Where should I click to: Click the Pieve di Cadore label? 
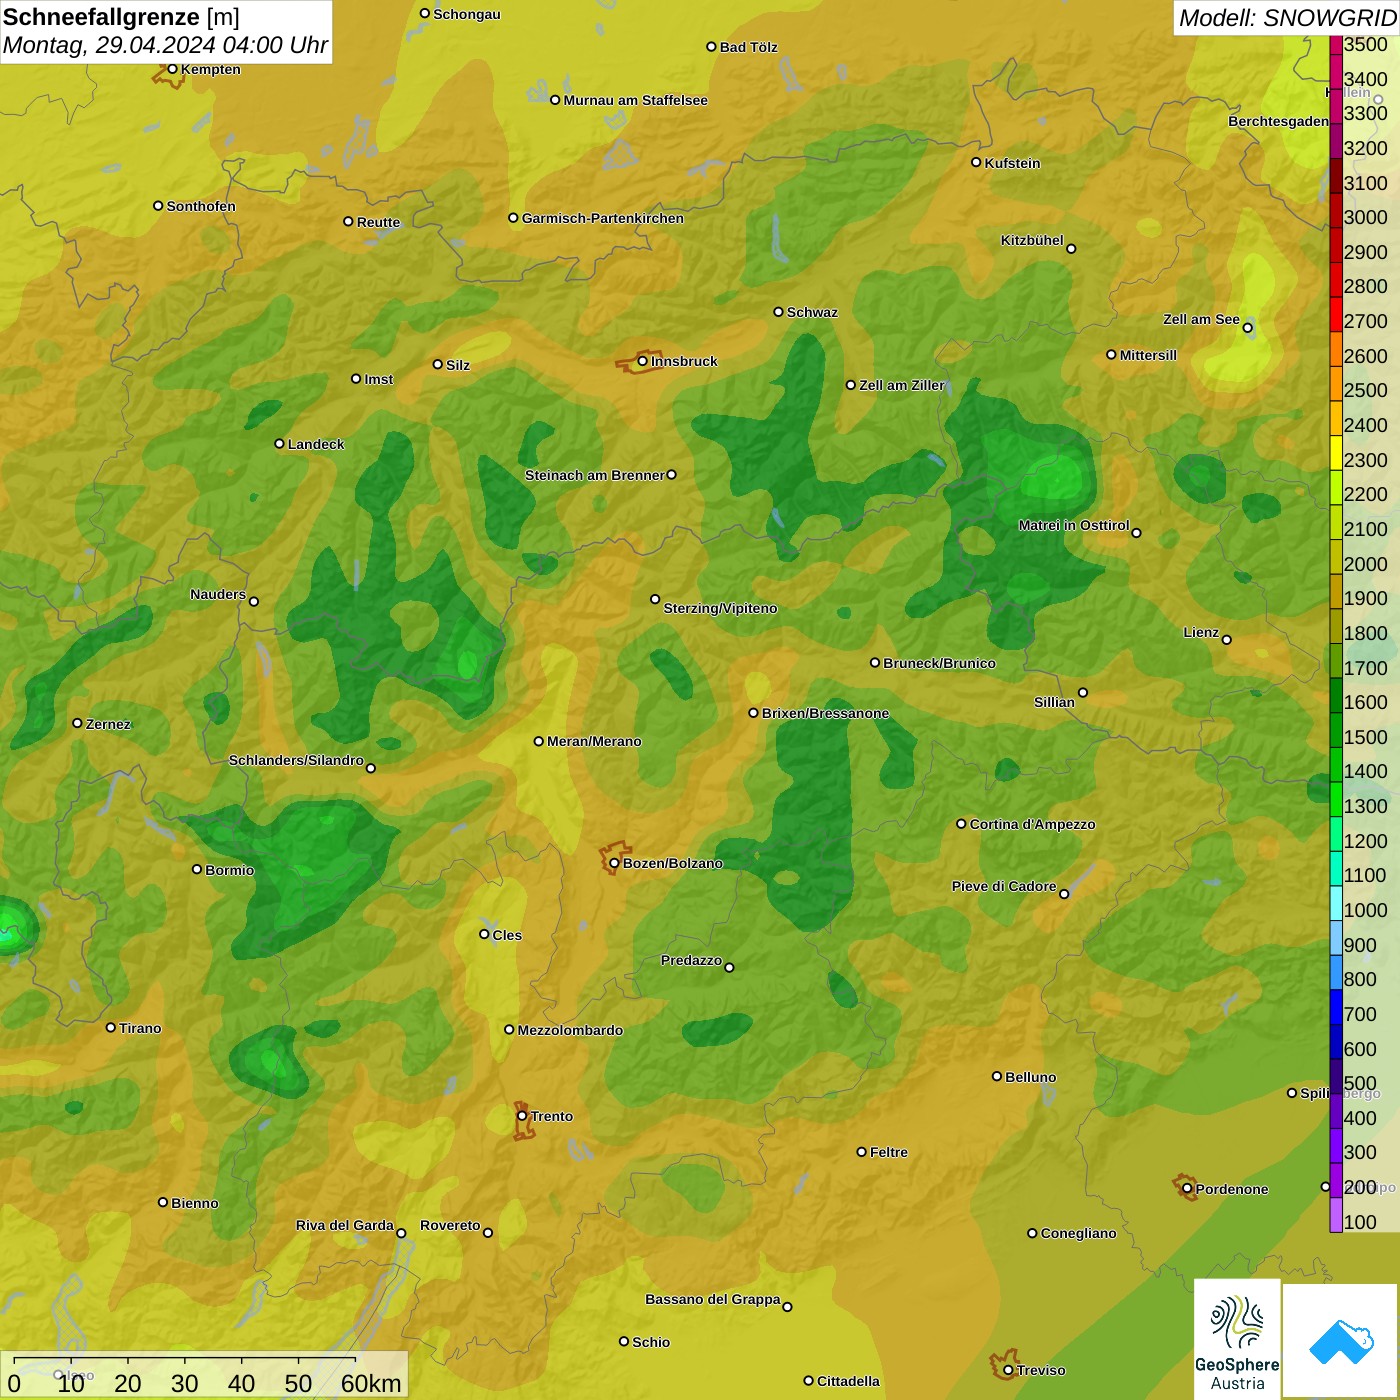1004,886
